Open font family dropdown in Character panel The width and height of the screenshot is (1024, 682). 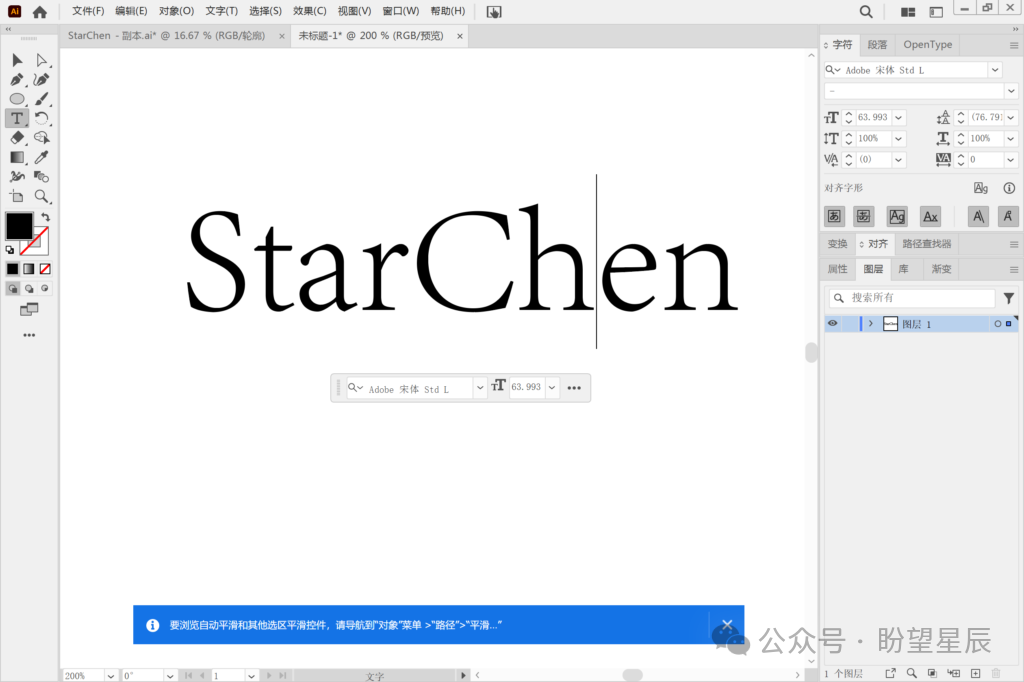point(995,70)
